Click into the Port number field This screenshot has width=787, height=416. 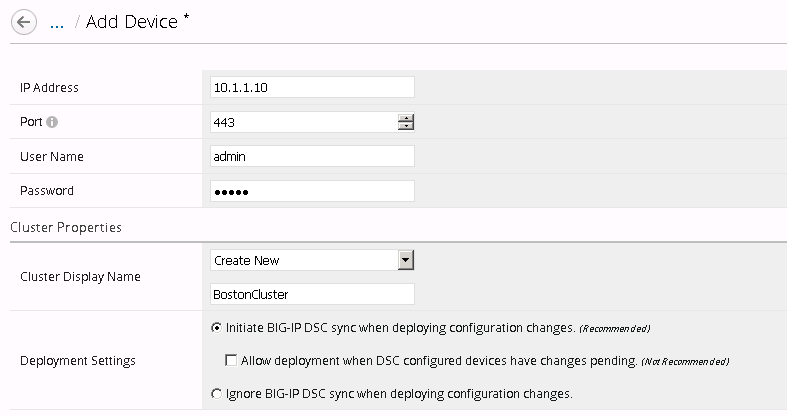point(304,122)
